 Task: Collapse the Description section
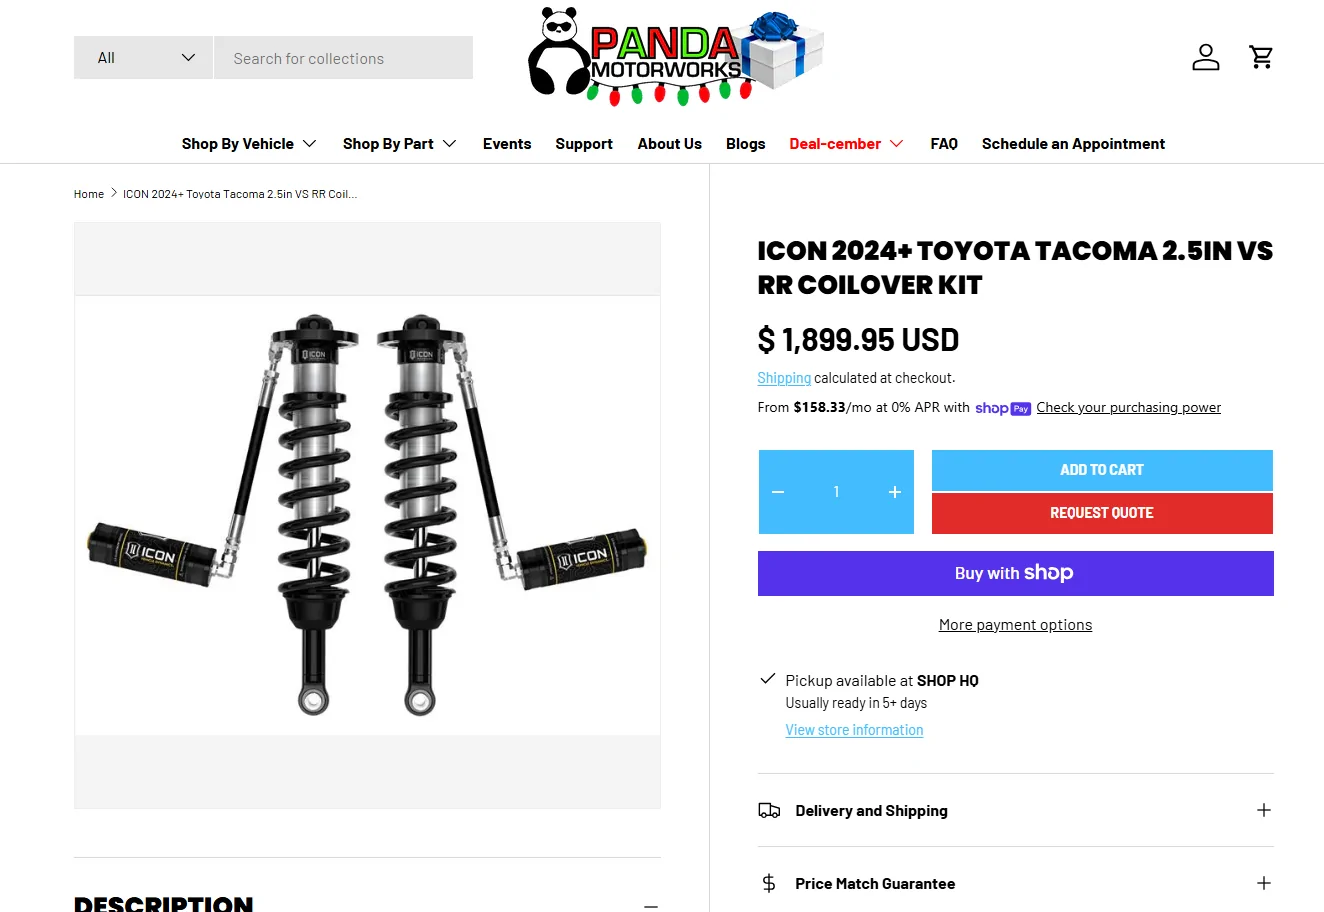651,905
